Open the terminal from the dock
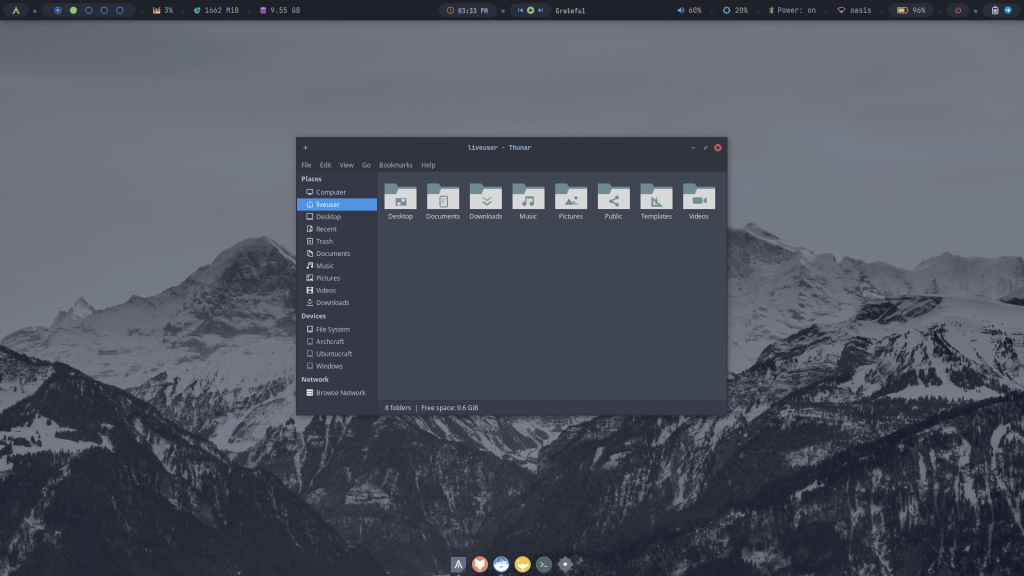 543,564
